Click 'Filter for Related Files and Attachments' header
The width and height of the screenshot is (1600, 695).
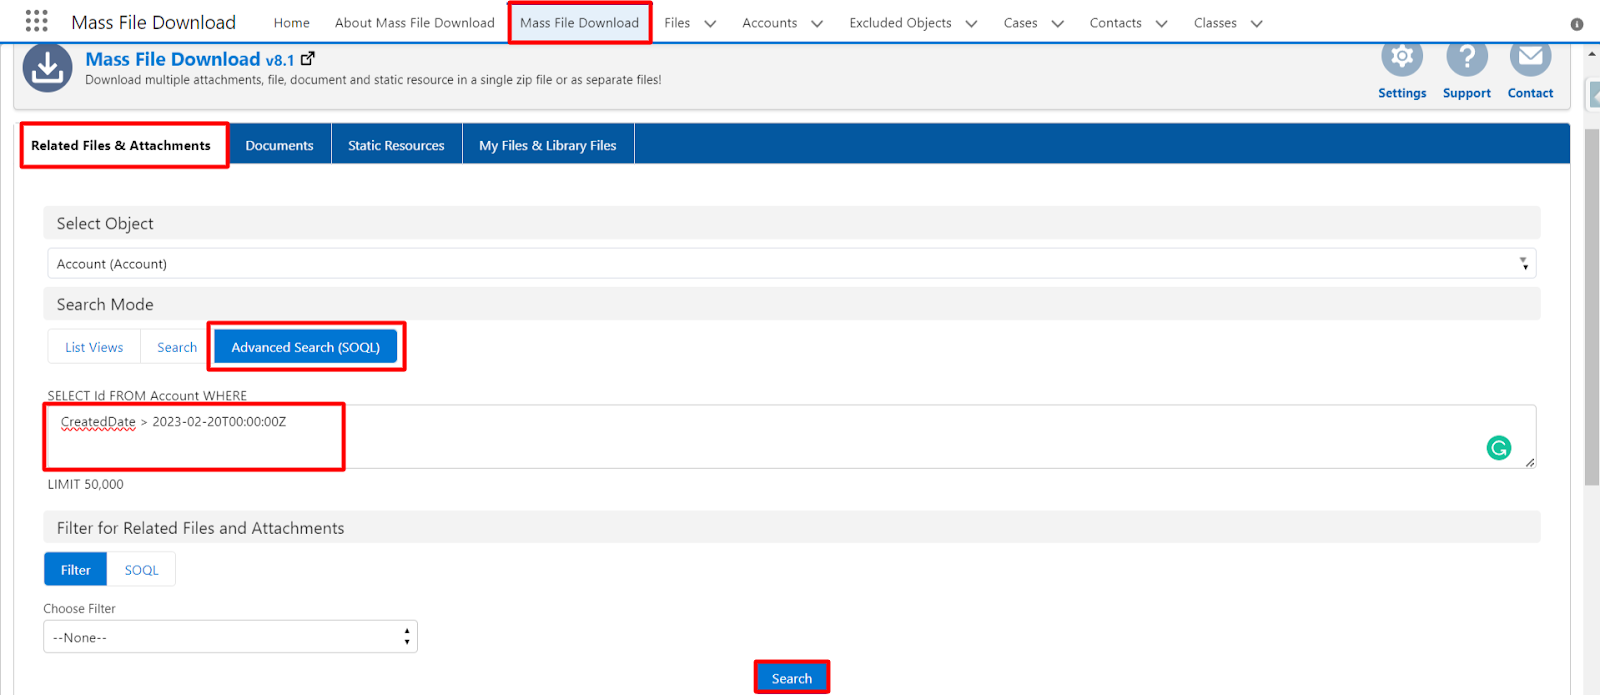(792, 528)
